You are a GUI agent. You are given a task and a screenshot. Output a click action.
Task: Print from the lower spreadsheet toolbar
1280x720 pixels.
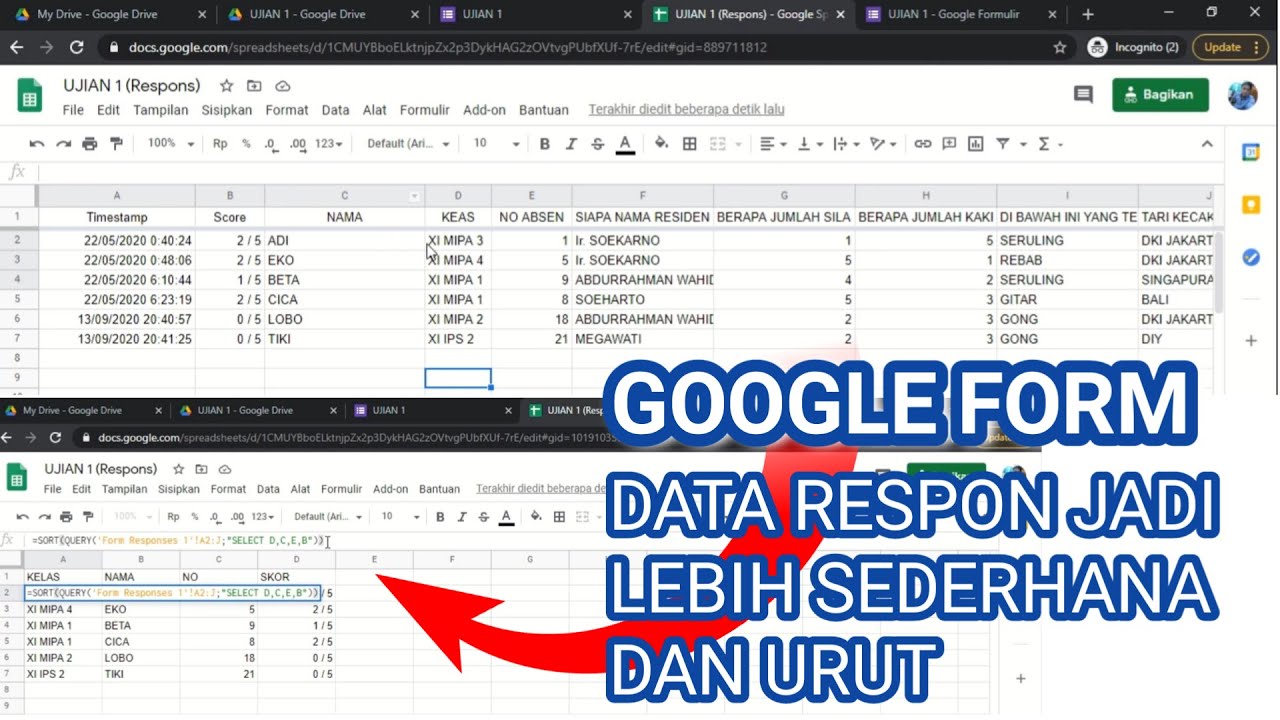point(67,517)
